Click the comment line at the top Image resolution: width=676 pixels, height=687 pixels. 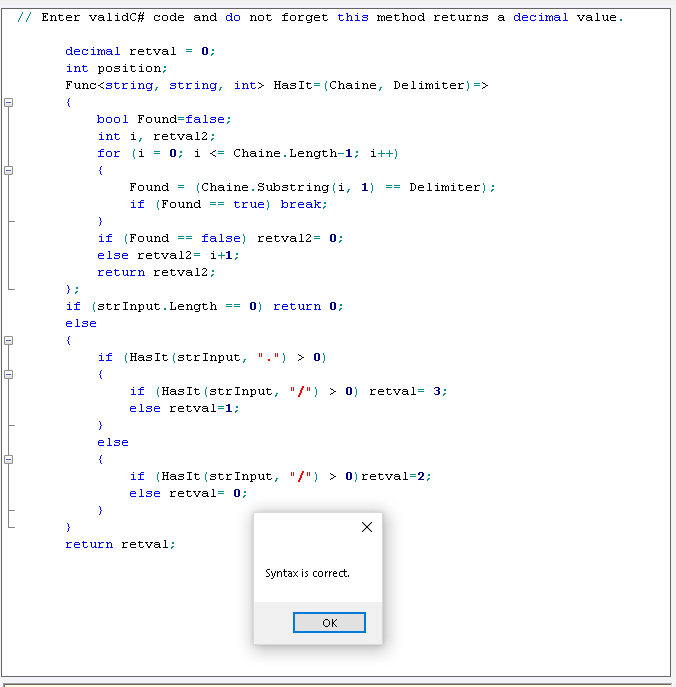click(320, 18)
